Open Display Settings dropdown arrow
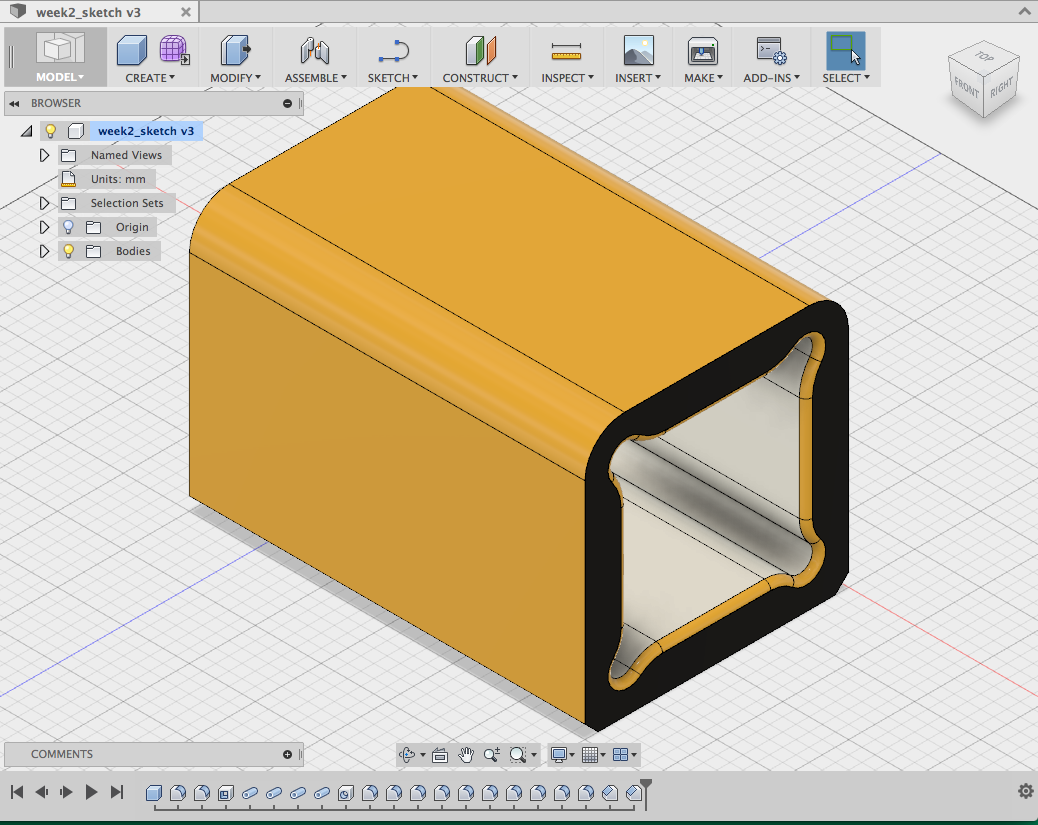Screen dimensions: 1038x825 coord(572,755)
